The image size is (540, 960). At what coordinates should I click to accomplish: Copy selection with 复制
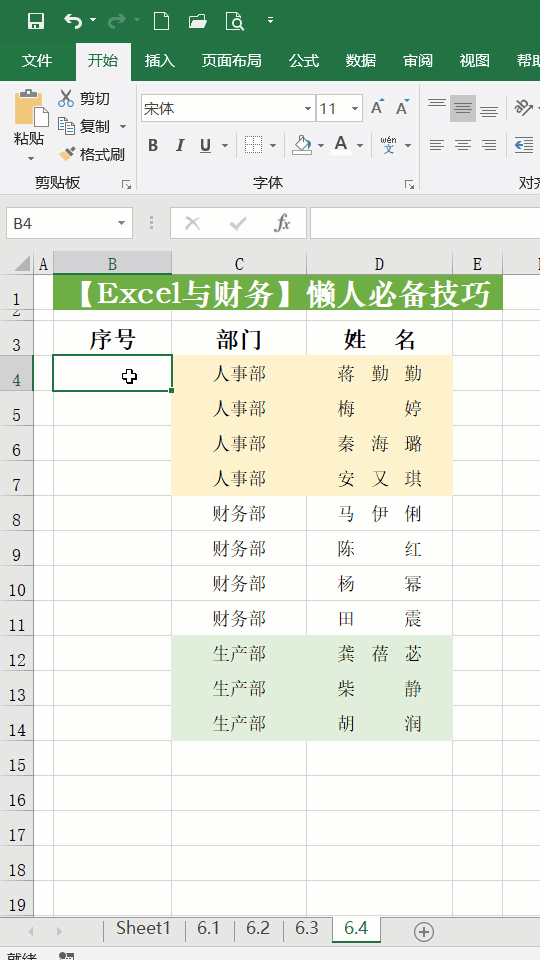84,126
